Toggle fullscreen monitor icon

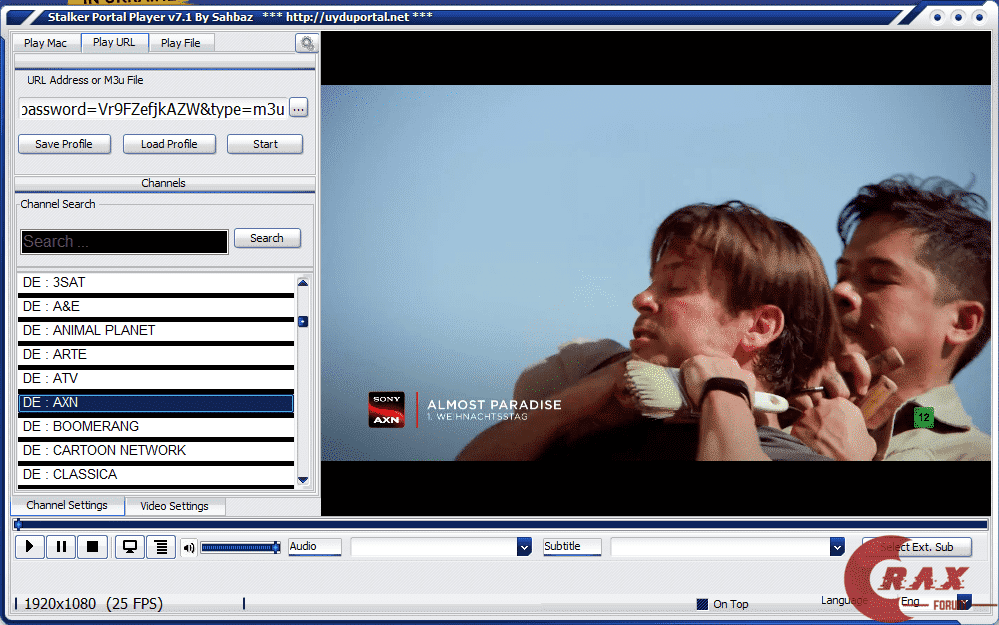click(x=130, y=547)
